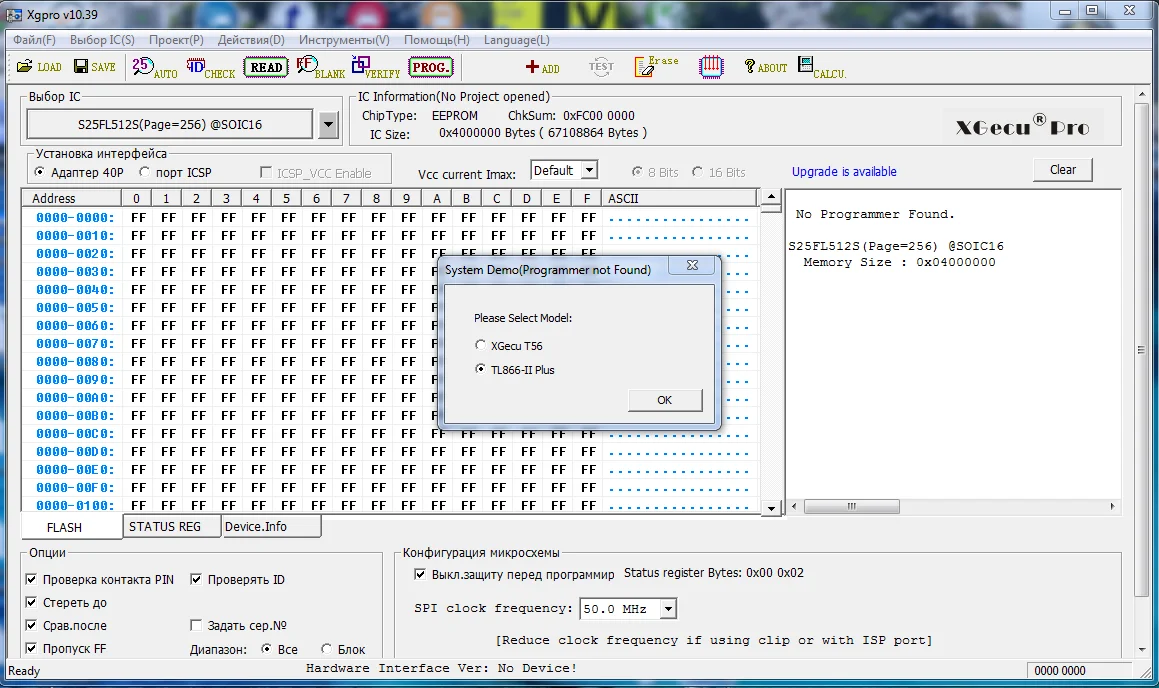This screenshot has height=688, width=1159.
Task: Click the VERIFY toolbar icon
Action: pos(375,67)
